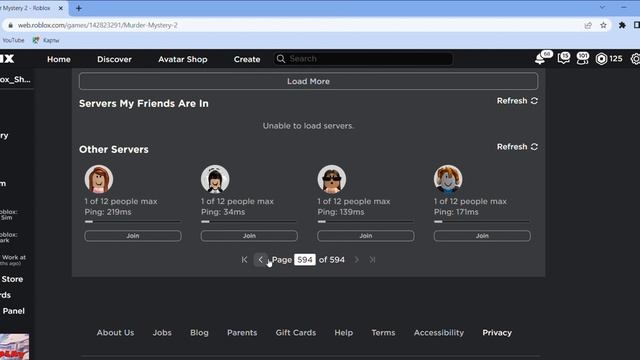
Task: Join the server with 219ms ping
Action: coord(133,236)
